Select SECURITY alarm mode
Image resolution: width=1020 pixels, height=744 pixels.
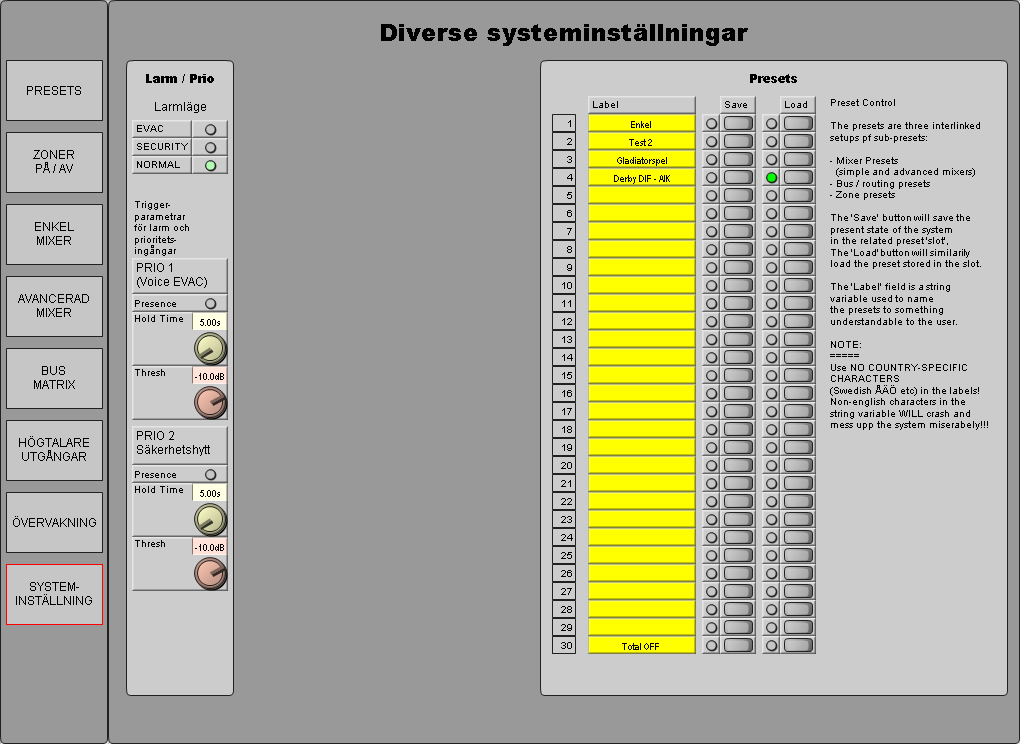coord(210,147)
